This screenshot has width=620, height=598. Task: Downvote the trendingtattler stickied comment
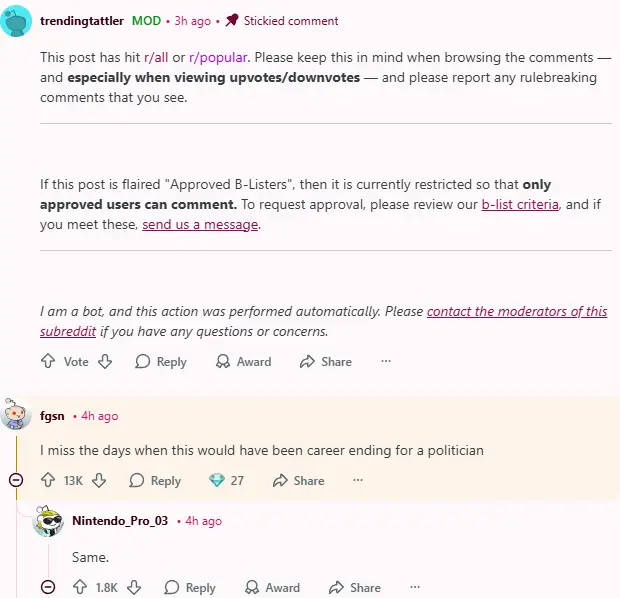(x=105, y=361)
